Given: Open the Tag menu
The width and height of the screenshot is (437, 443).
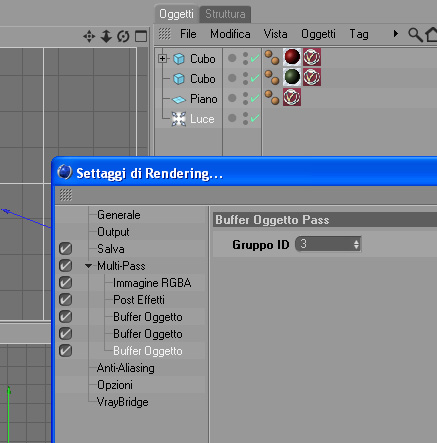Looking at the screenshot, I should coord(359,34).
